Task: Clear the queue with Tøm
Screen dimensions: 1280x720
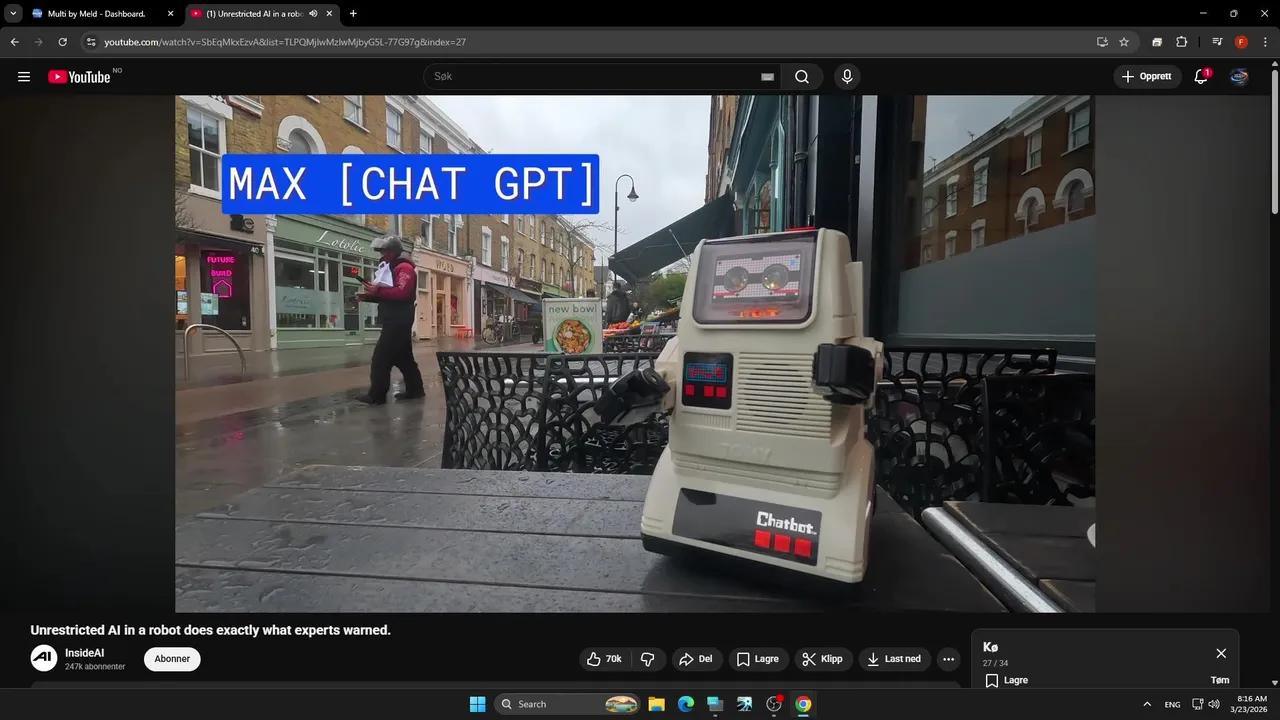Action: point(1220,680)
